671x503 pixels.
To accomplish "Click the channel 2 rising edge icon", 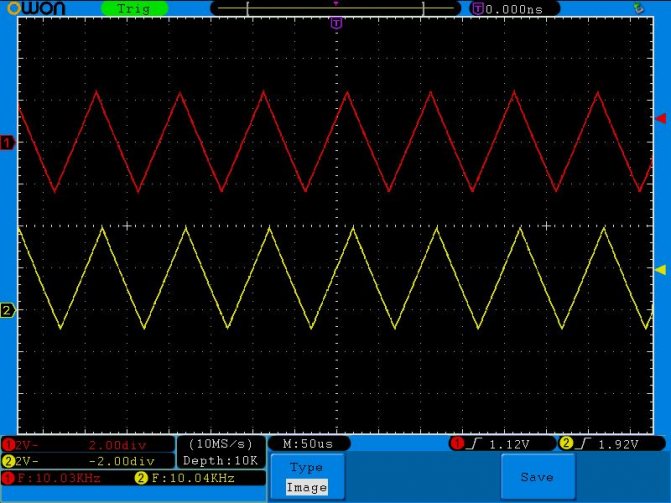I will point(583,444).
